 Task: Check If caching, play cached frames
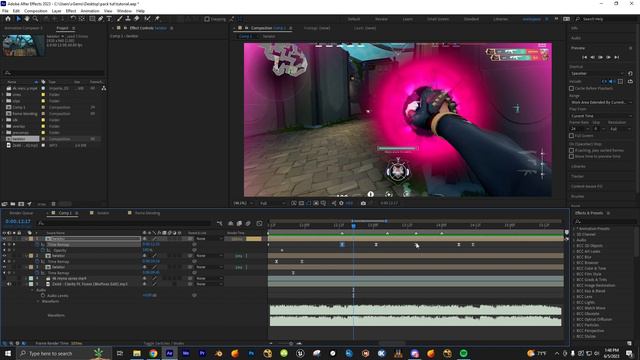[571, 150]
